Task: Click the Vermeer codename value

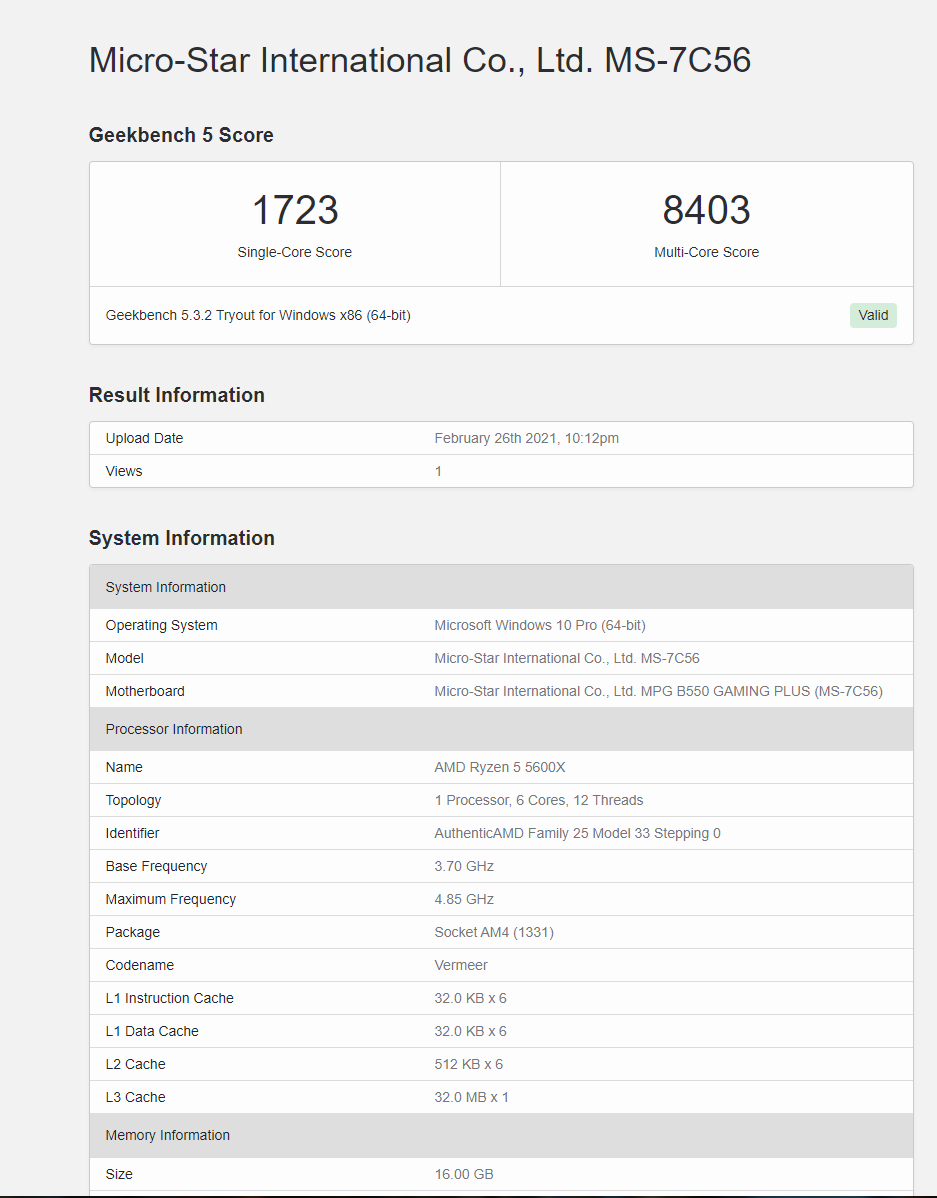Action: (x=461, y=965)
